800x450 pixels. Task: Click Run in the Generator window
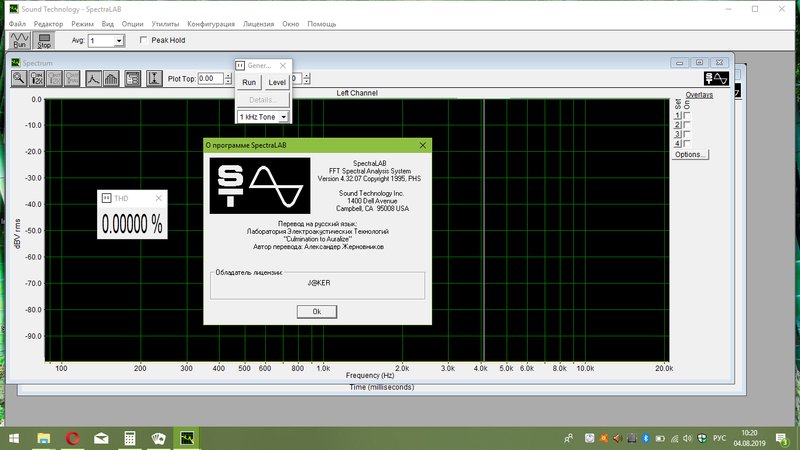(x=249, y=82)
